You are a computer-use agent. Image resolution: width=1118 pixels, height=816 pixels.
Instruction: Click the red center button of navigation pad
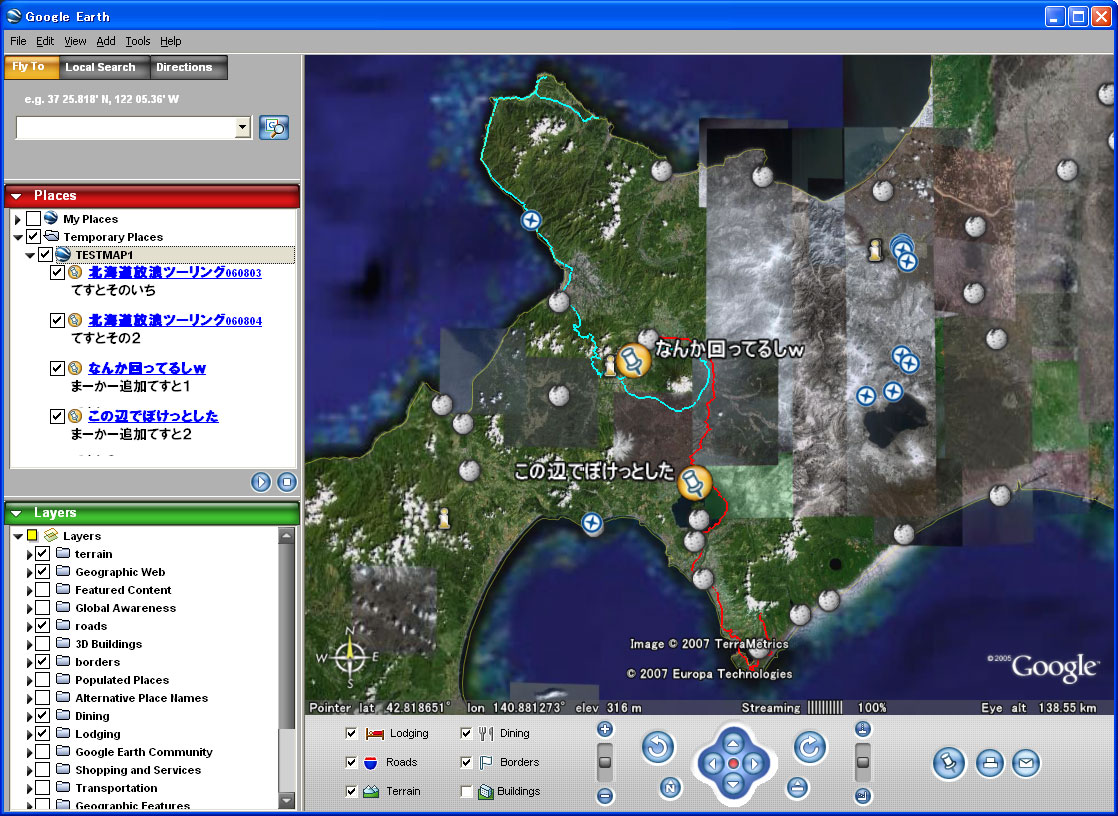(734, 764)
